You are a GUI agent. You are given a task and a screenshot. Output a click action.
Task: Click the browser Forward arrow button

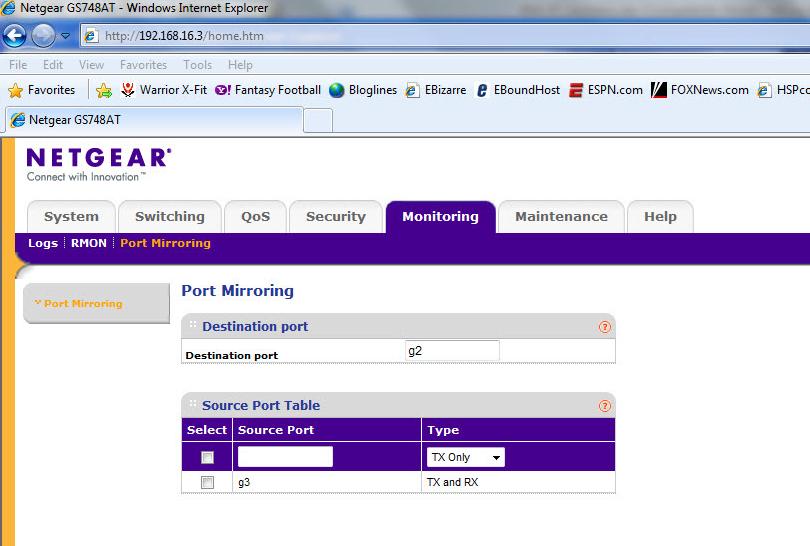point(43,36)
